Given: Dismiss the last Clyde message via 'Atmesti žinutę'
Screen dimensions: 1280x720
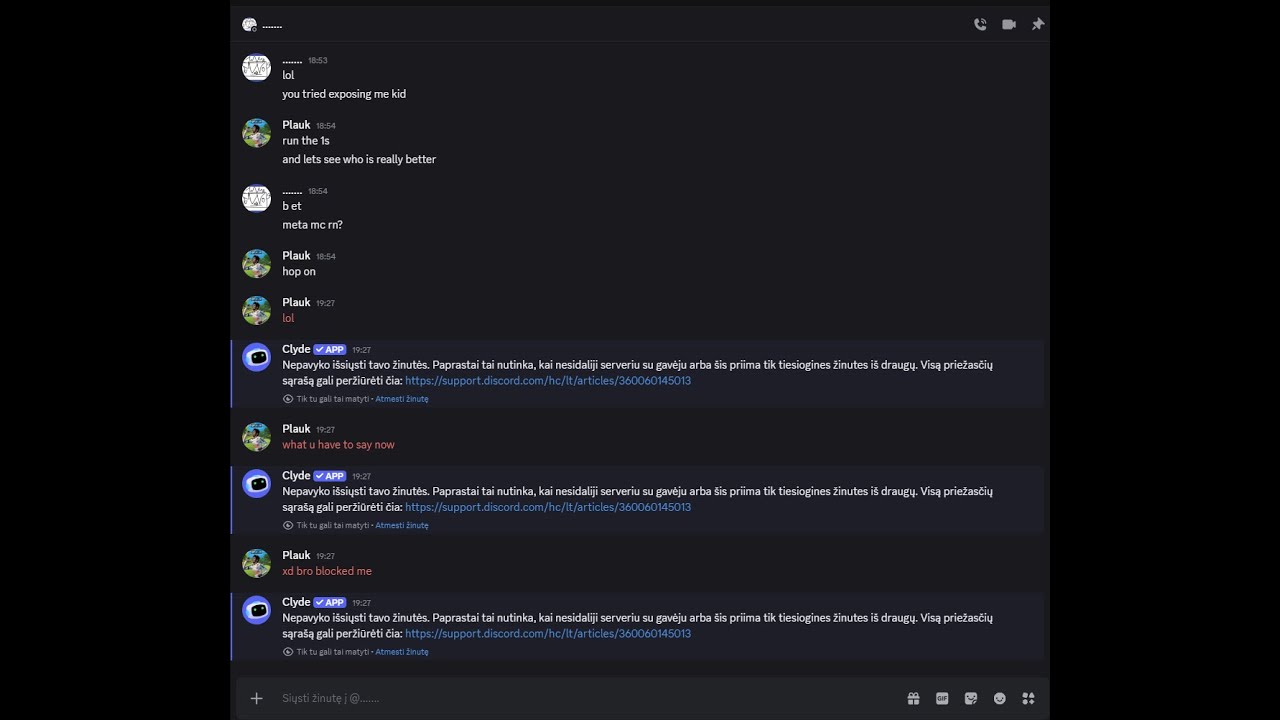Looking at the screenshot, I should click(402, 652).
